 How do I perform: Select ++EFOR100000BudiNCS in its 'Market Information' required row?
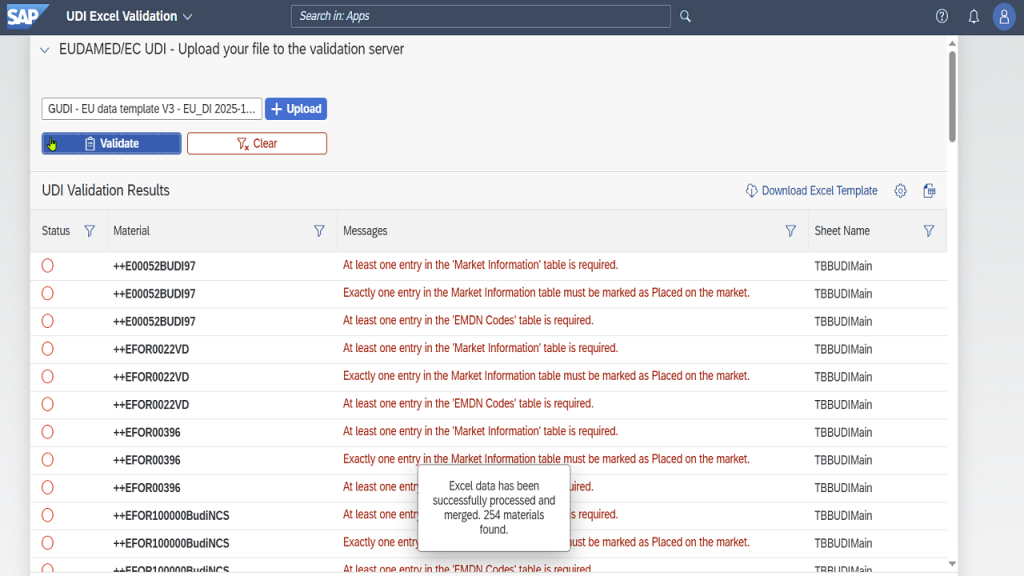(171, 515)
